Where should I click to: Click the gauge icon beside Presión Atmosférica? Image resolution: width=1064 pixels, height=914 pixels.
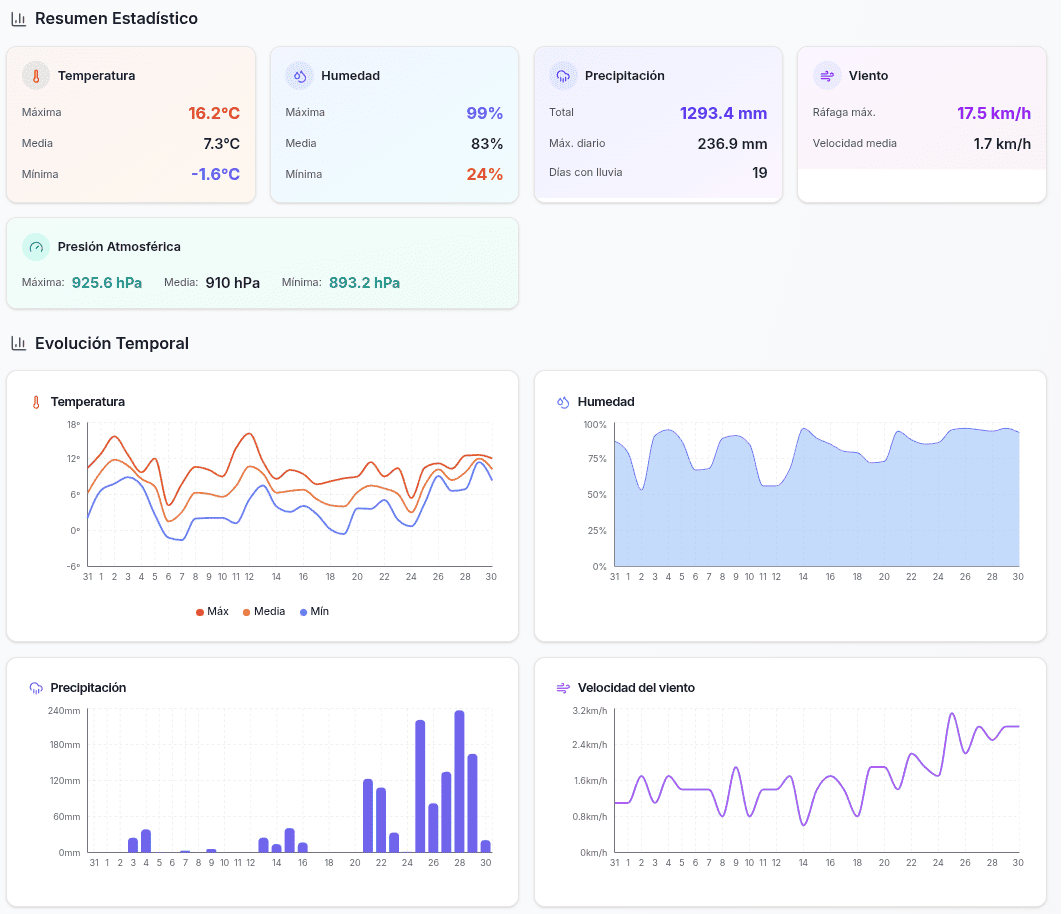point(36,247)
